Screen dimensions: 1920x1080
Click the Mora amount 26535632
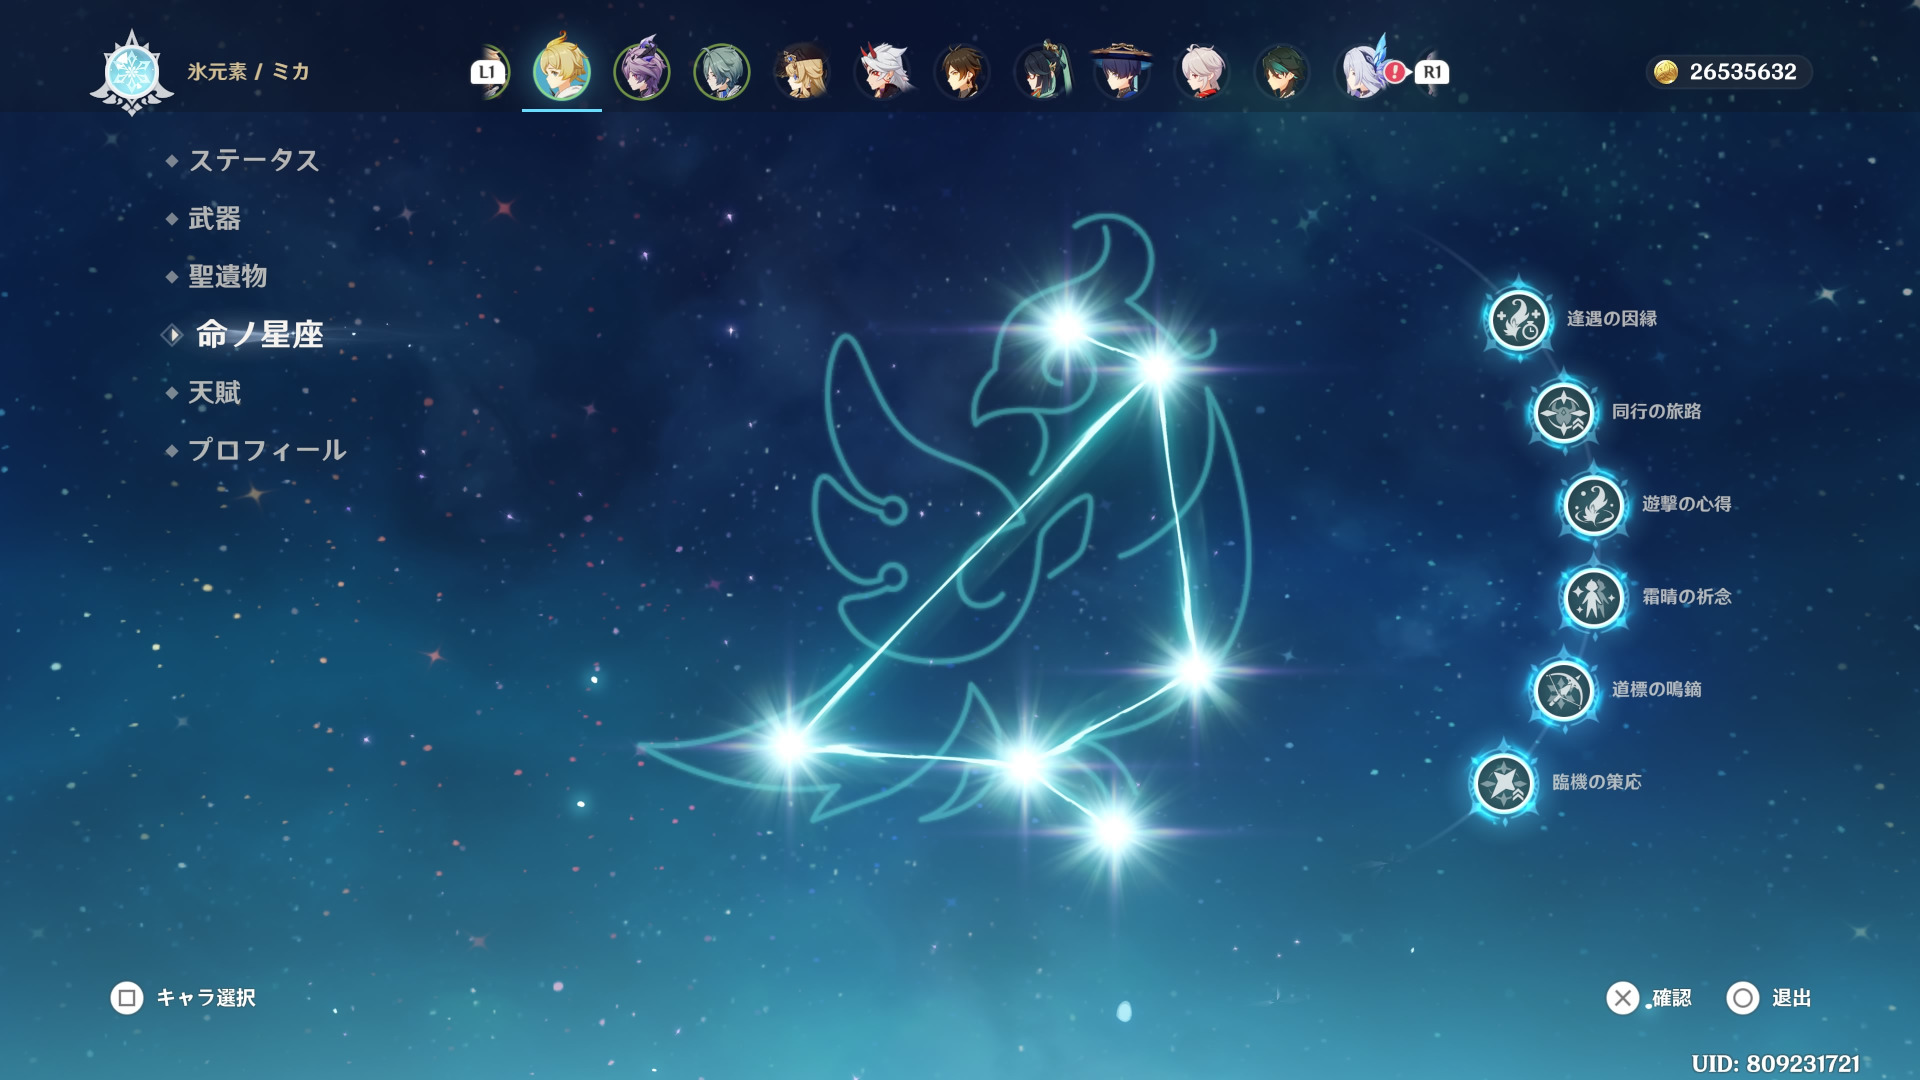pyautogui.click(x=1743, y=72)
